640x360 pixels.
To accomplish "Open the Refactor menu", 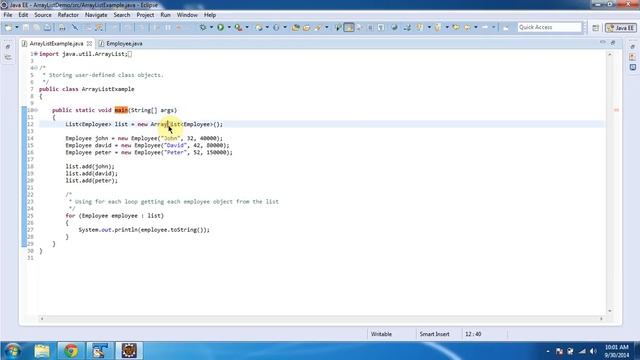I will [x=68, y=15].
